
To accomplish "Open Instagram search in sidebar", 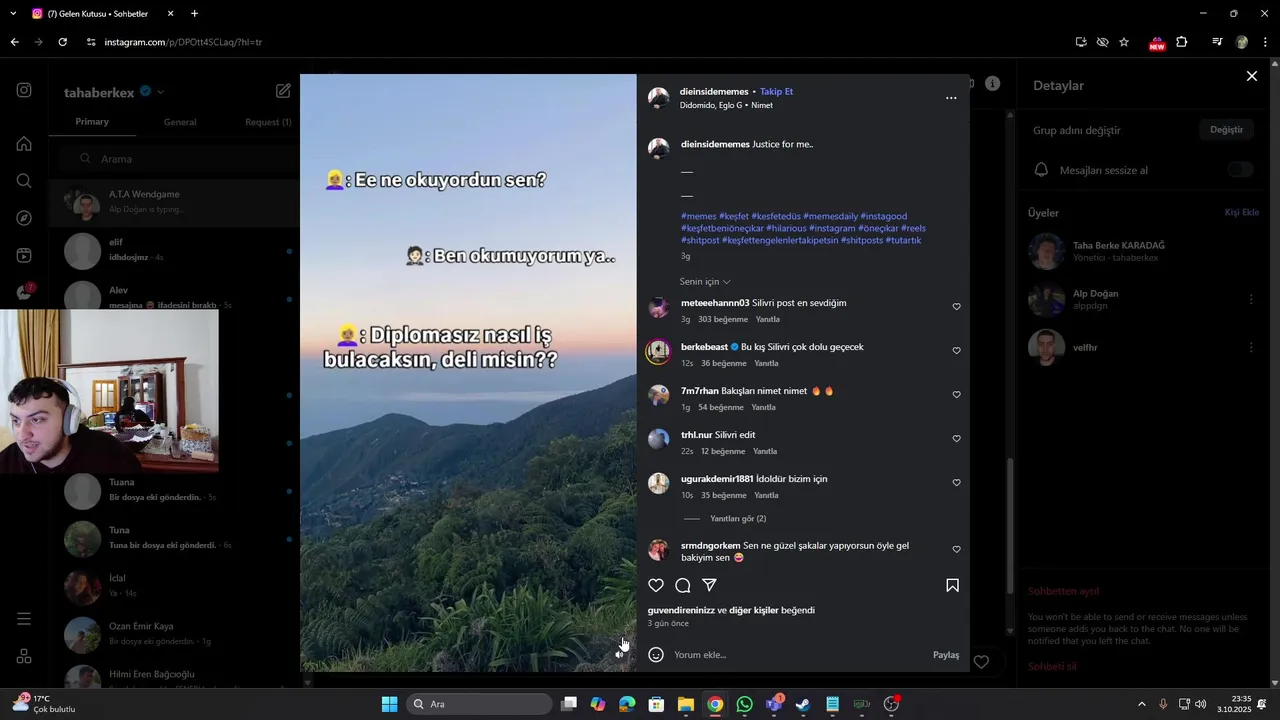I will click(24, 181).
